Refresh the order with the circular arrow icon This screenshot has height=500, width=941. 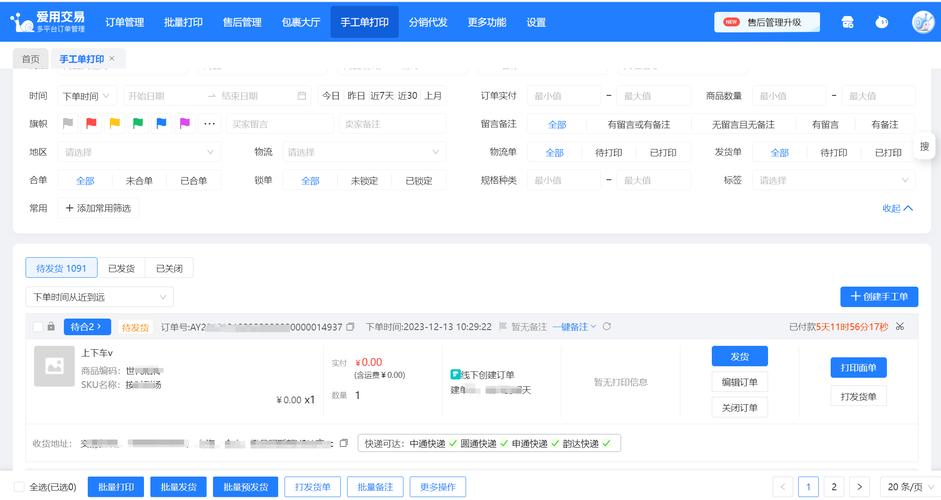click(x=607, y=327)
